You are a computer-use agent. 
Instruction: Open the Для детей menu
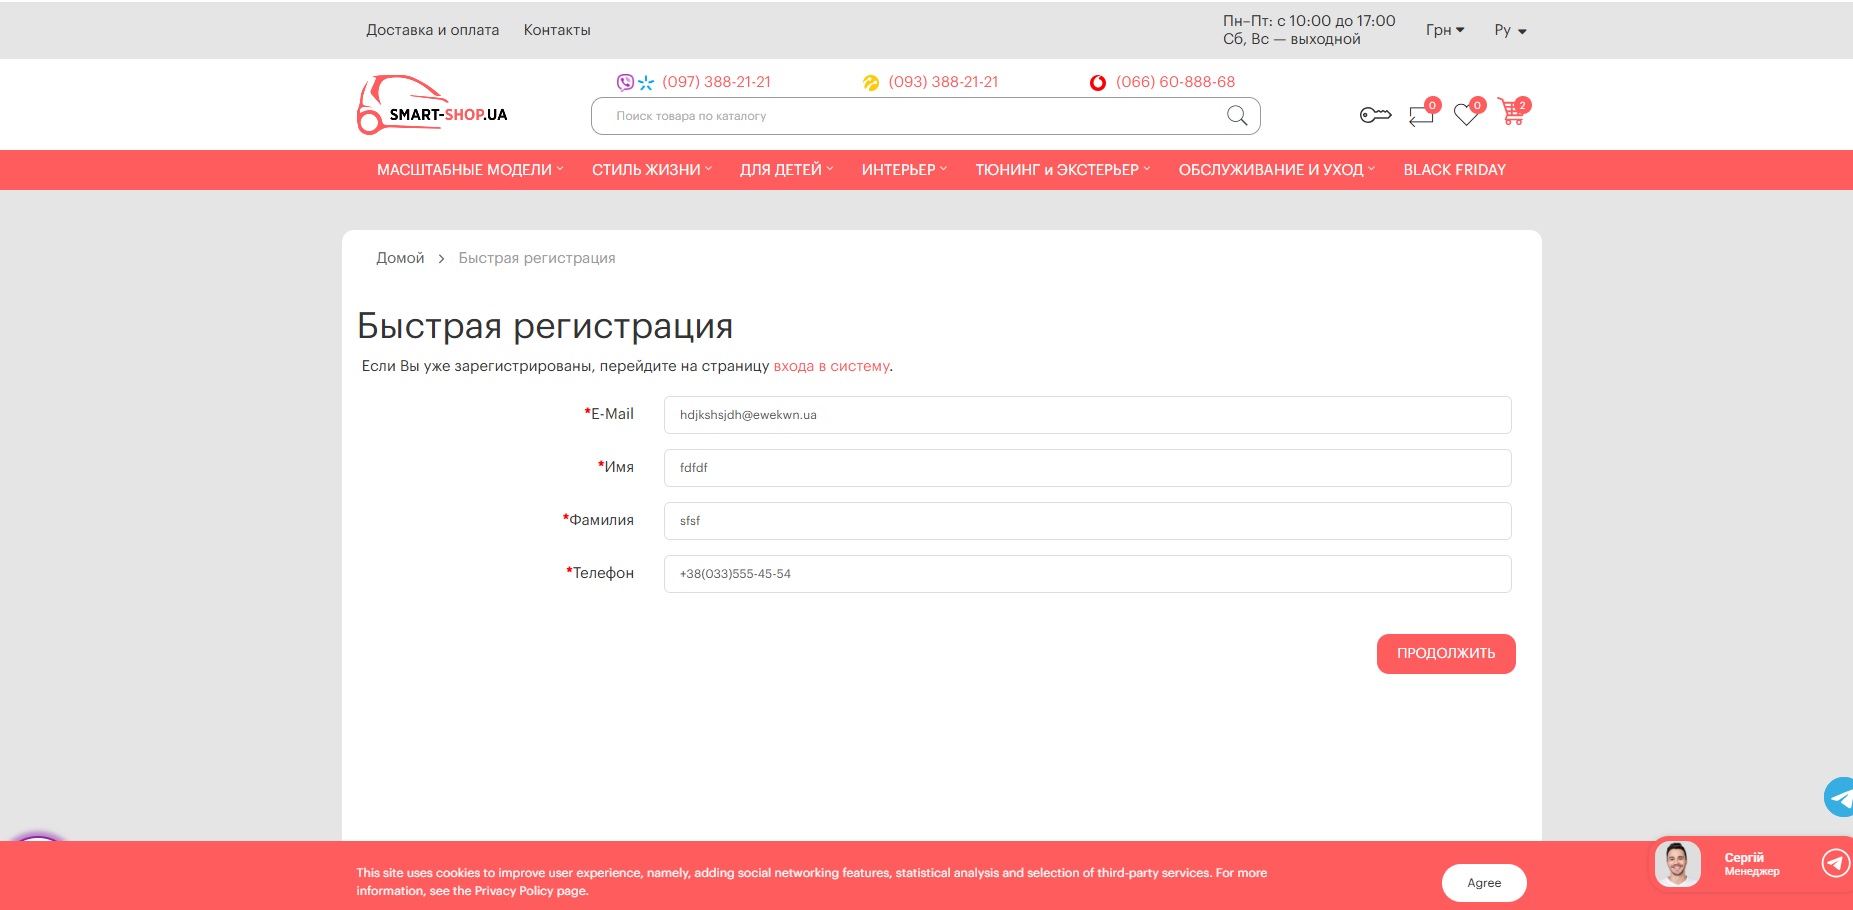click(785, 170)
